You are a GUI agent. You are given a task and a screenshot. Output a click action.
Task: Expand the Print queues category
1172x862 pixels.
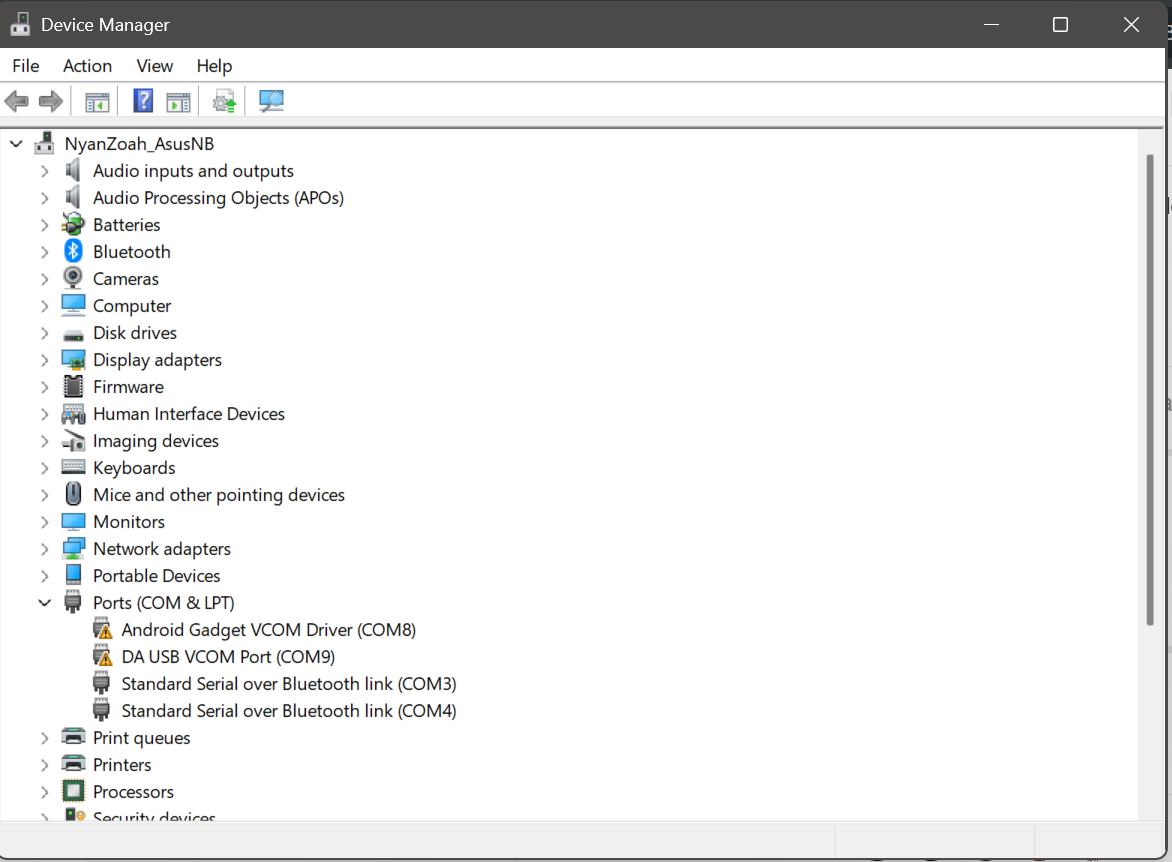tap(44, 738)
